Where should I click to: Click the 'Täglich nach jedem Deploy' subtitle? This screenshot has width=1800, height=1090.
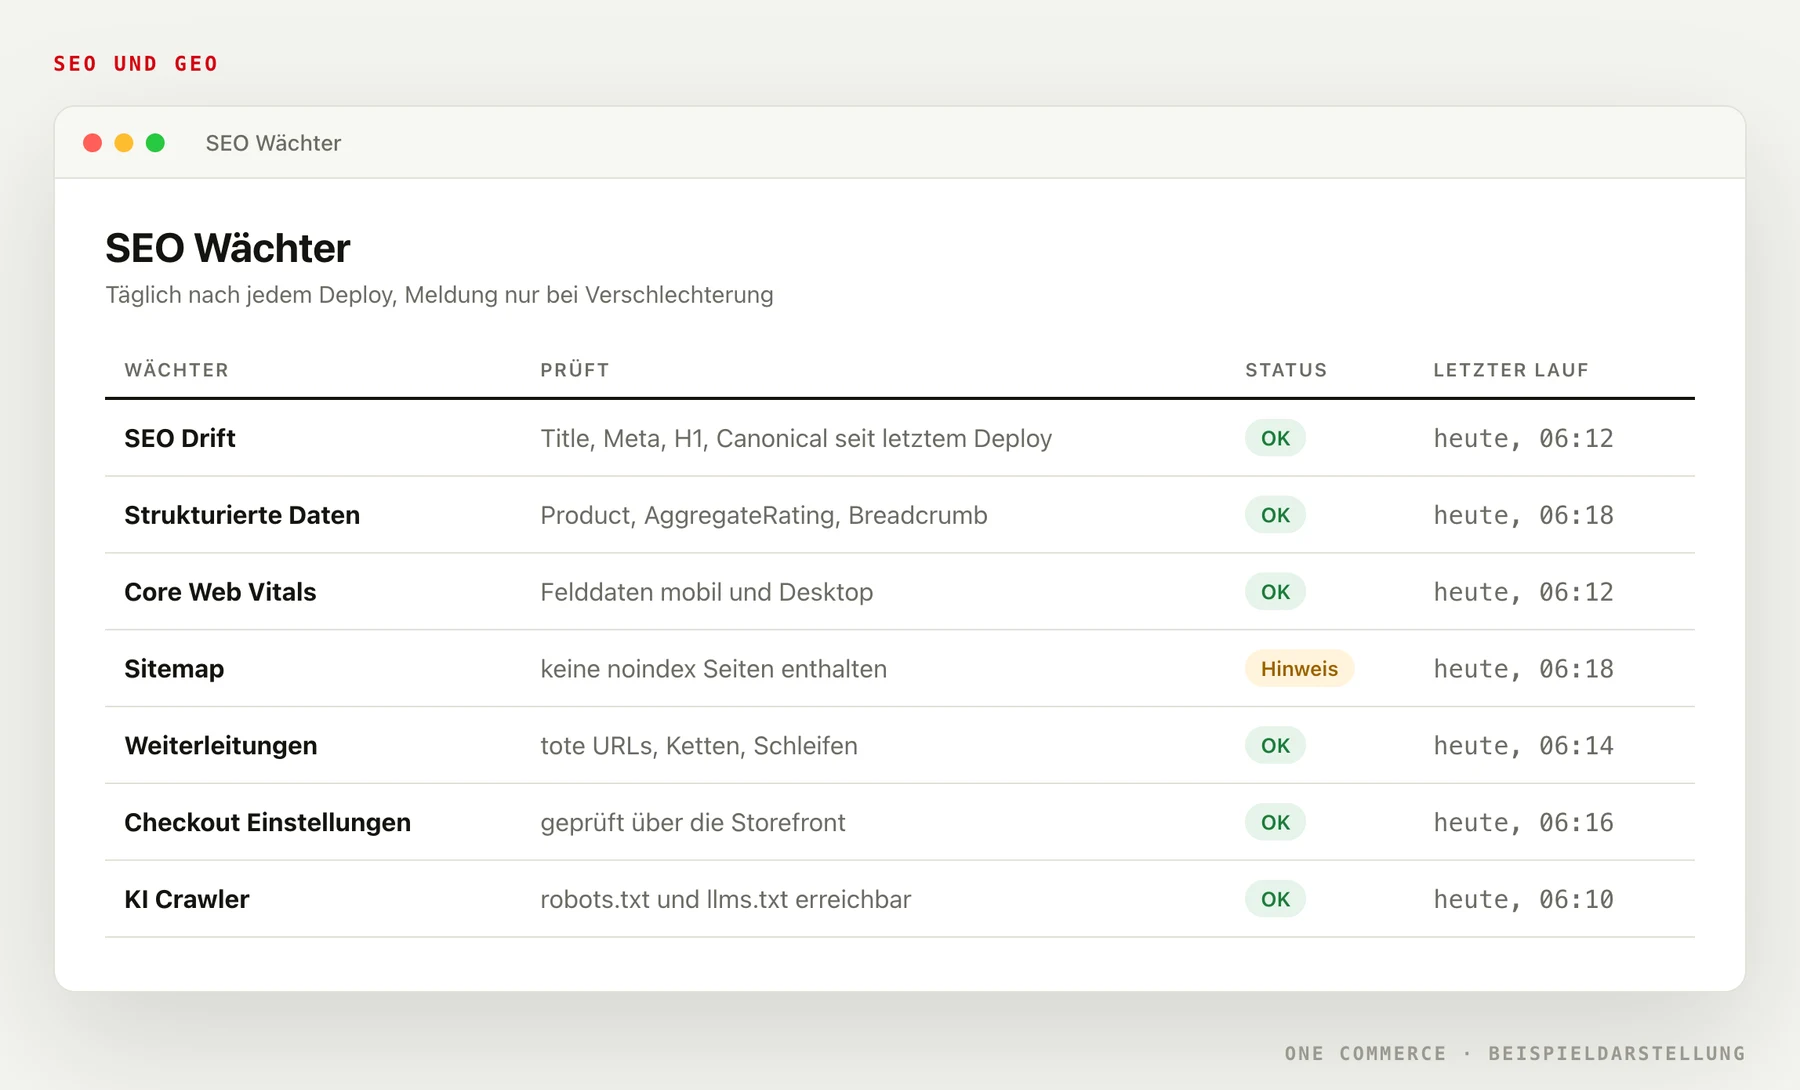440,295
